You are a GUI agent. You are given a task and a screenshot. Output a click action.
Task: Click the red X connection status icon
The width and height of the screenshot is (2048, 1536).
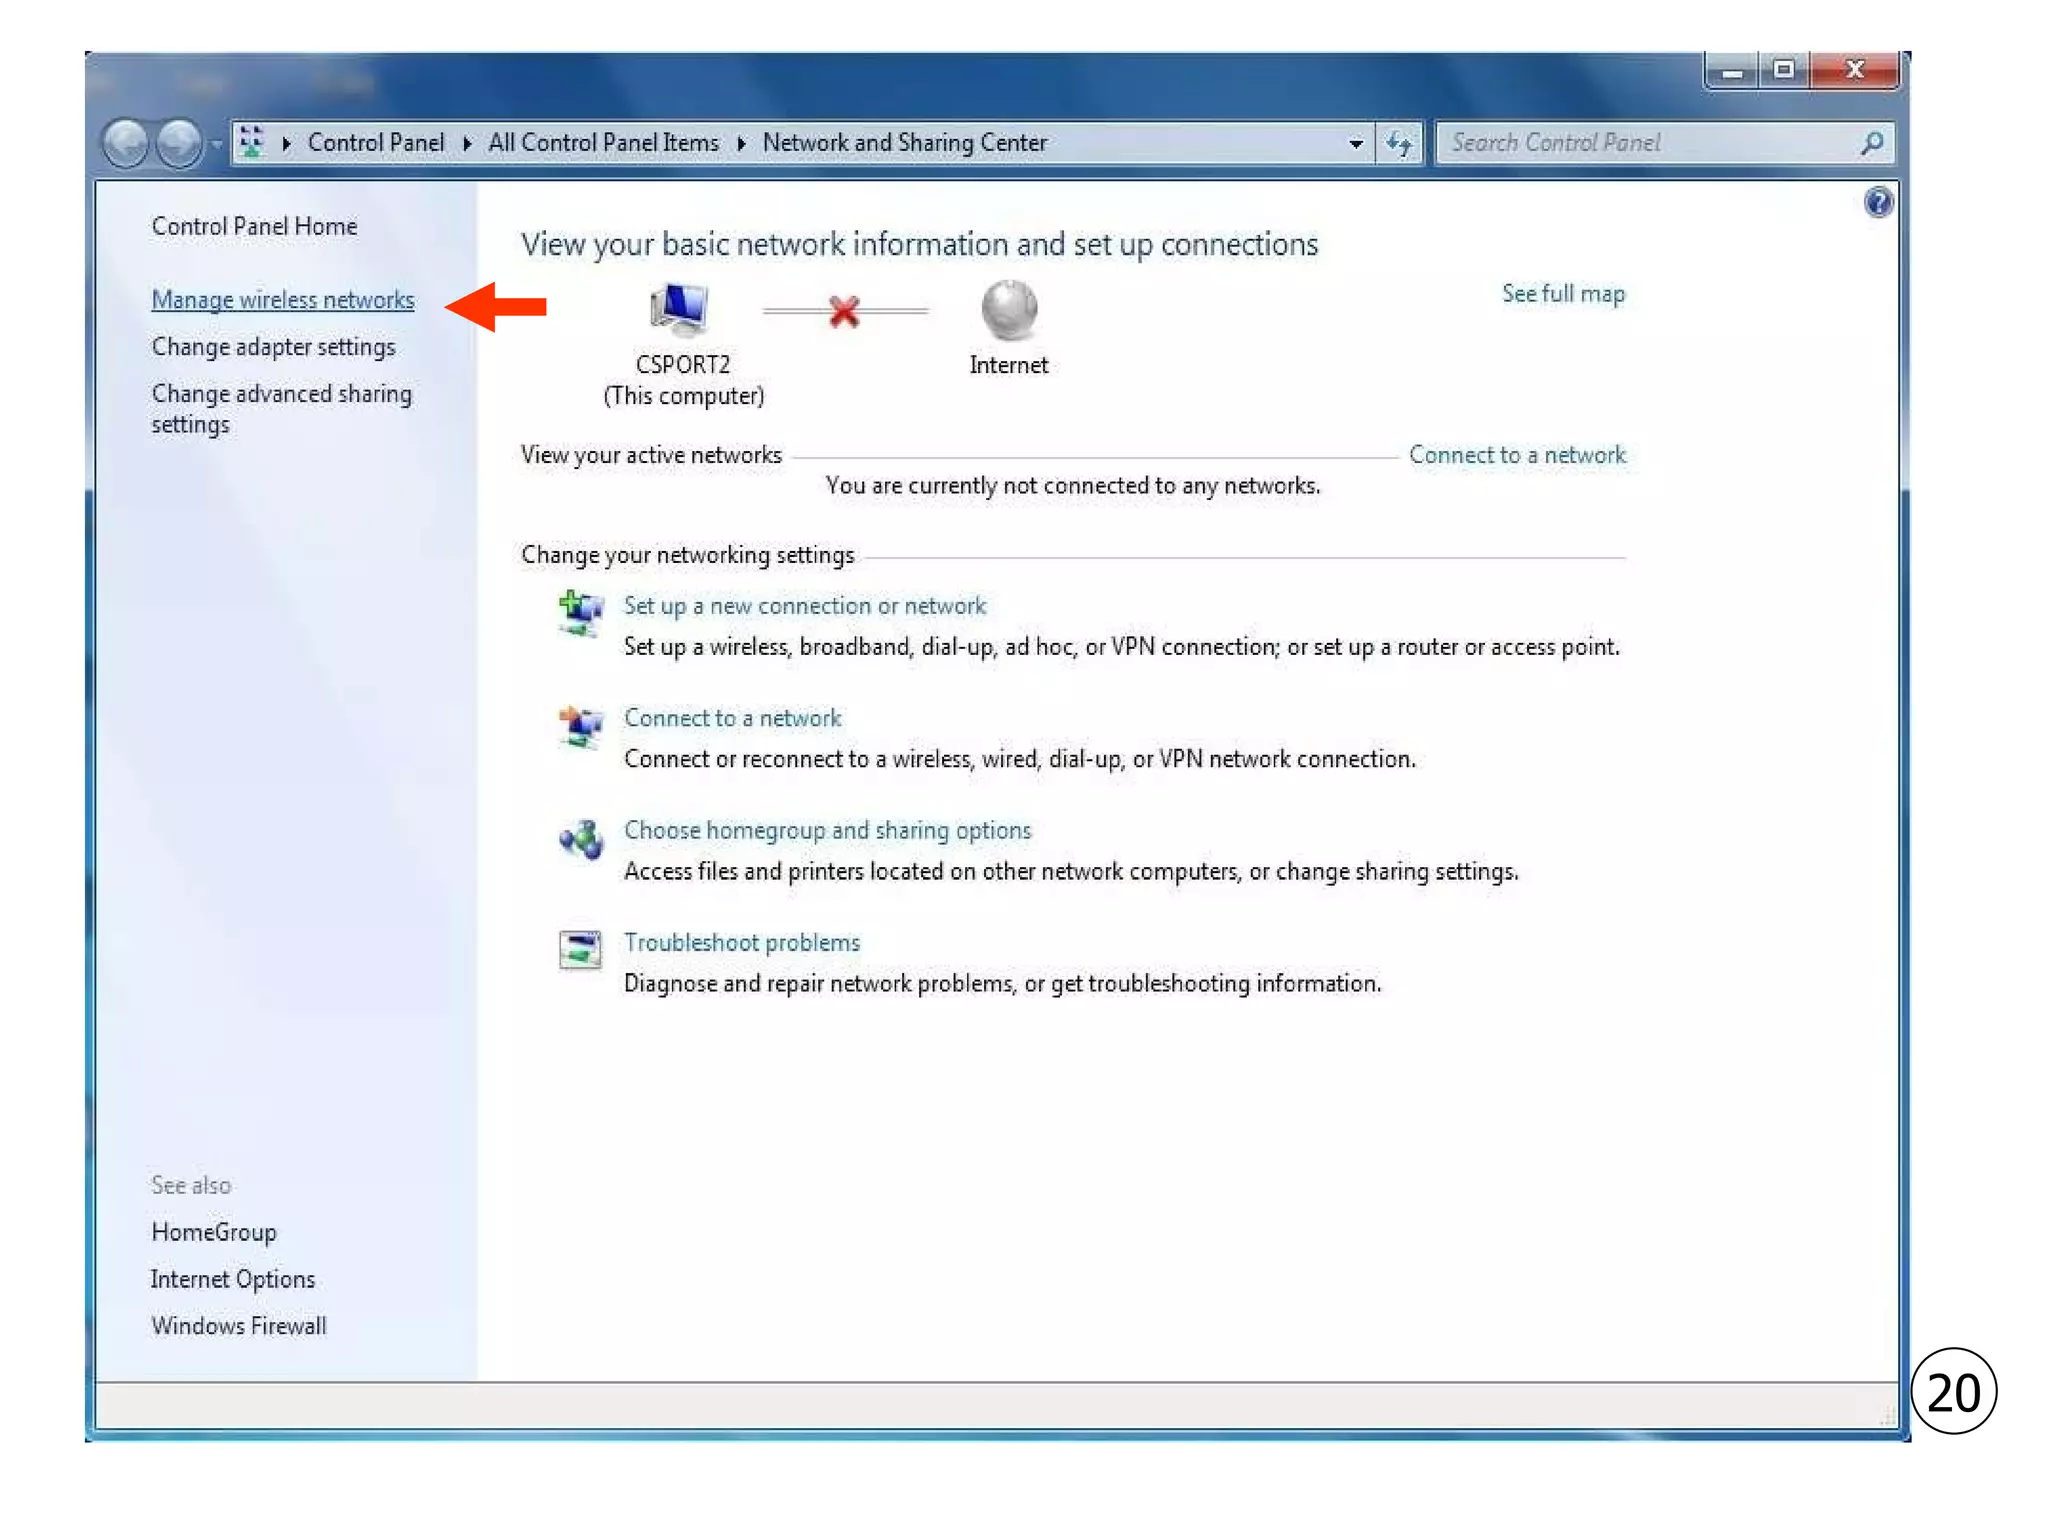[x=844, y=312]
